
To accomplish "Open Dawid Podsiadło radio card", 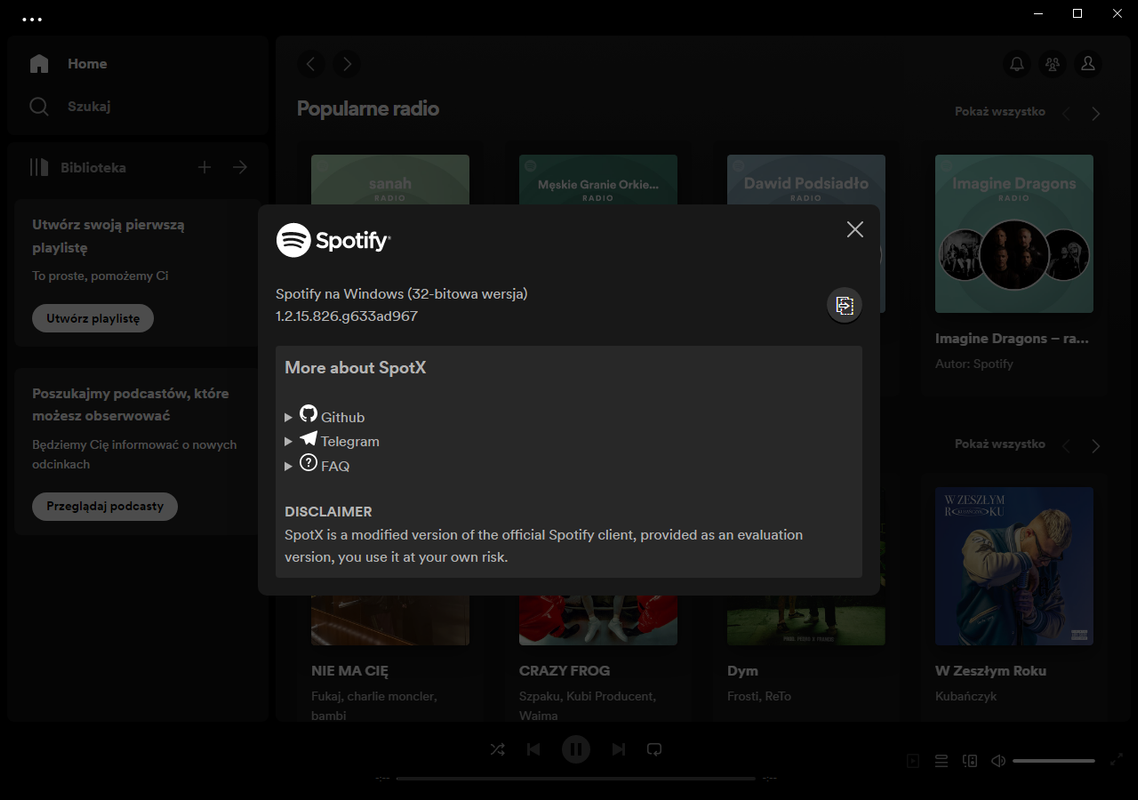I will pos(806,179).
